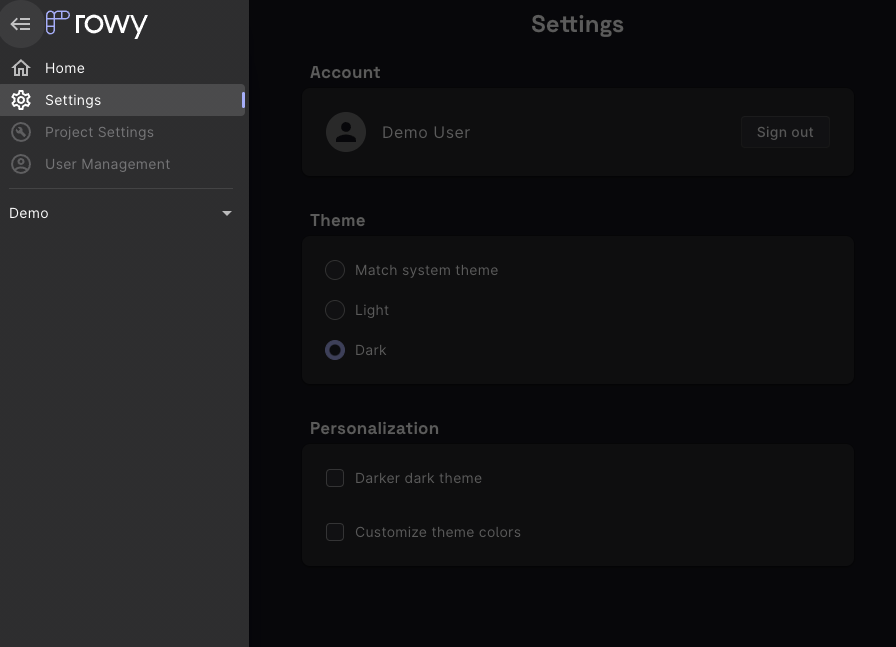Click the User Management person icon
This screenshot has width=896, height=647.
click(21, 164)
